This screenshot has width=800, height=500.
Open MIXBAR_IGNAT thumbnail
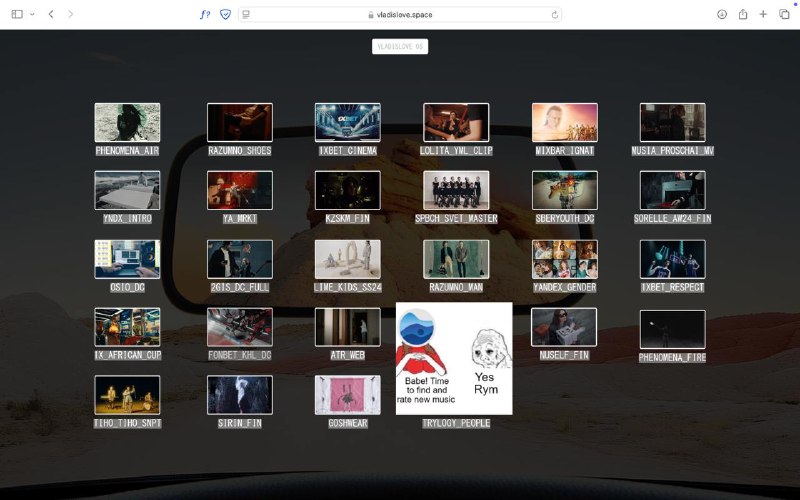pos(565,122)
